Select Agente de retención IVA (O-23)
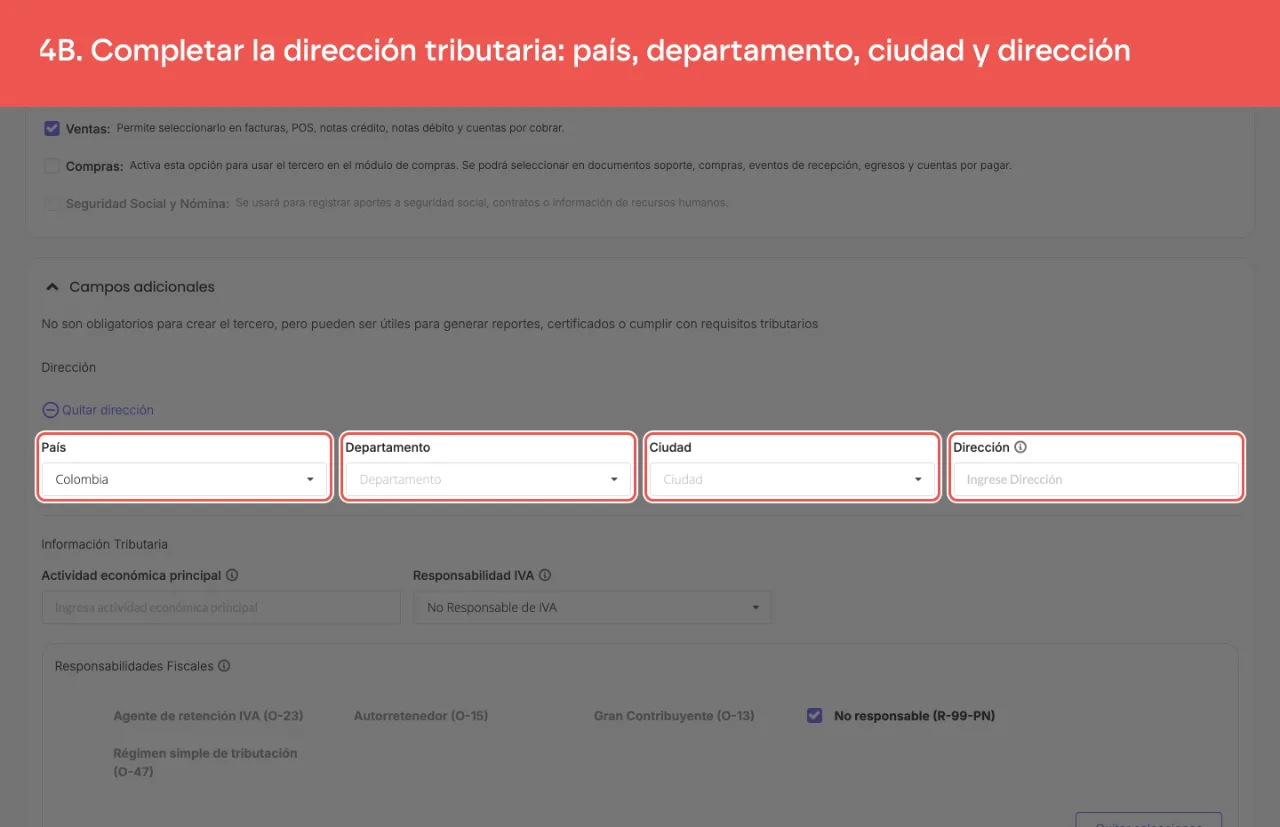The image size is (1280, 827). pos(208,716)
